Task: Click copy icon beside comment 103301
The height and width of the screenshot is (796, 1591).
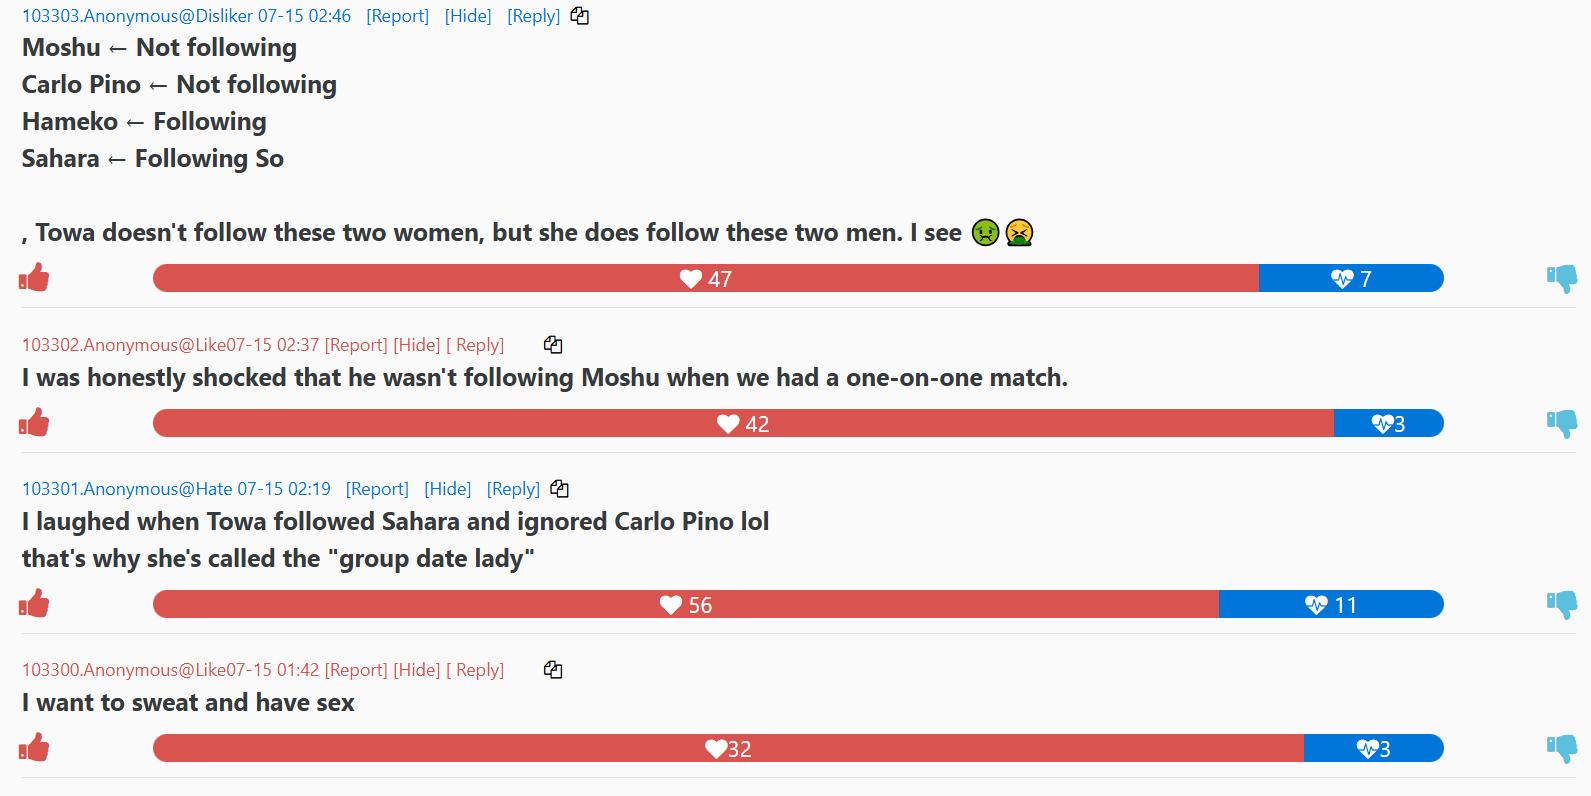Action: tap(560, 489)
